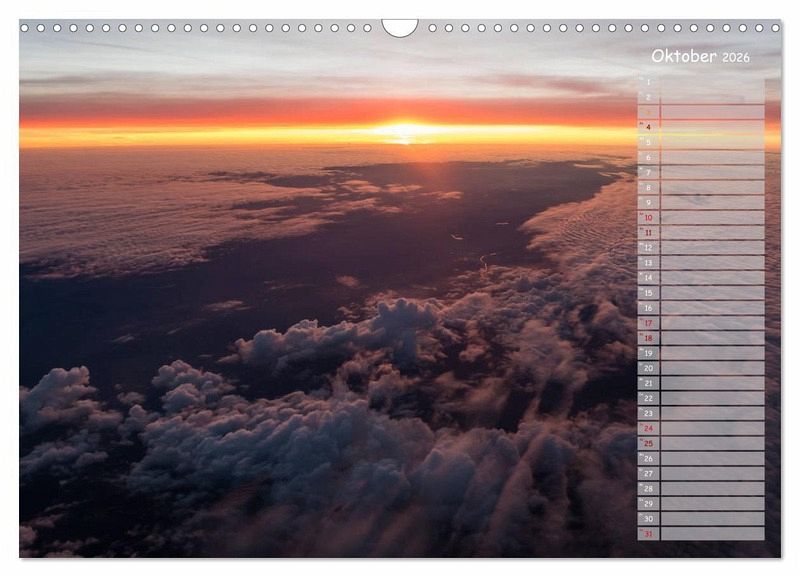
Task: Click the year 2026 text
Action: 735,57
